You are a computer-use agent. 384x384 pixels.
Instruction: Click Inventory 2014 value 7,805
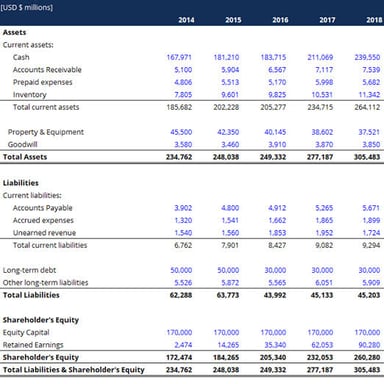pos(183,95)
